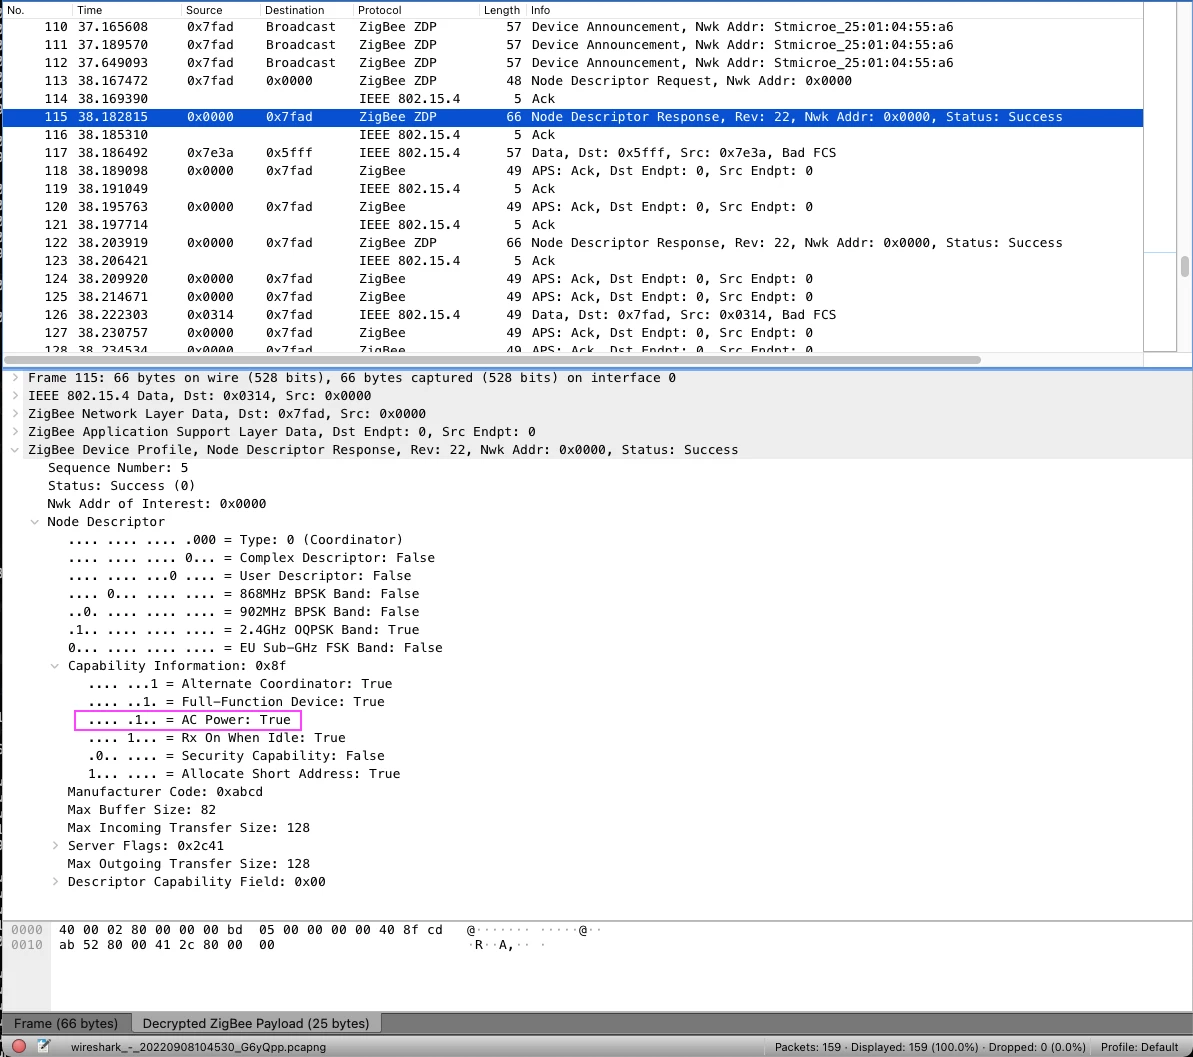Screen dimensions: 1193x1057
Task: Select packet 122 Node Descriptor Response
Action: pos(572,243)
